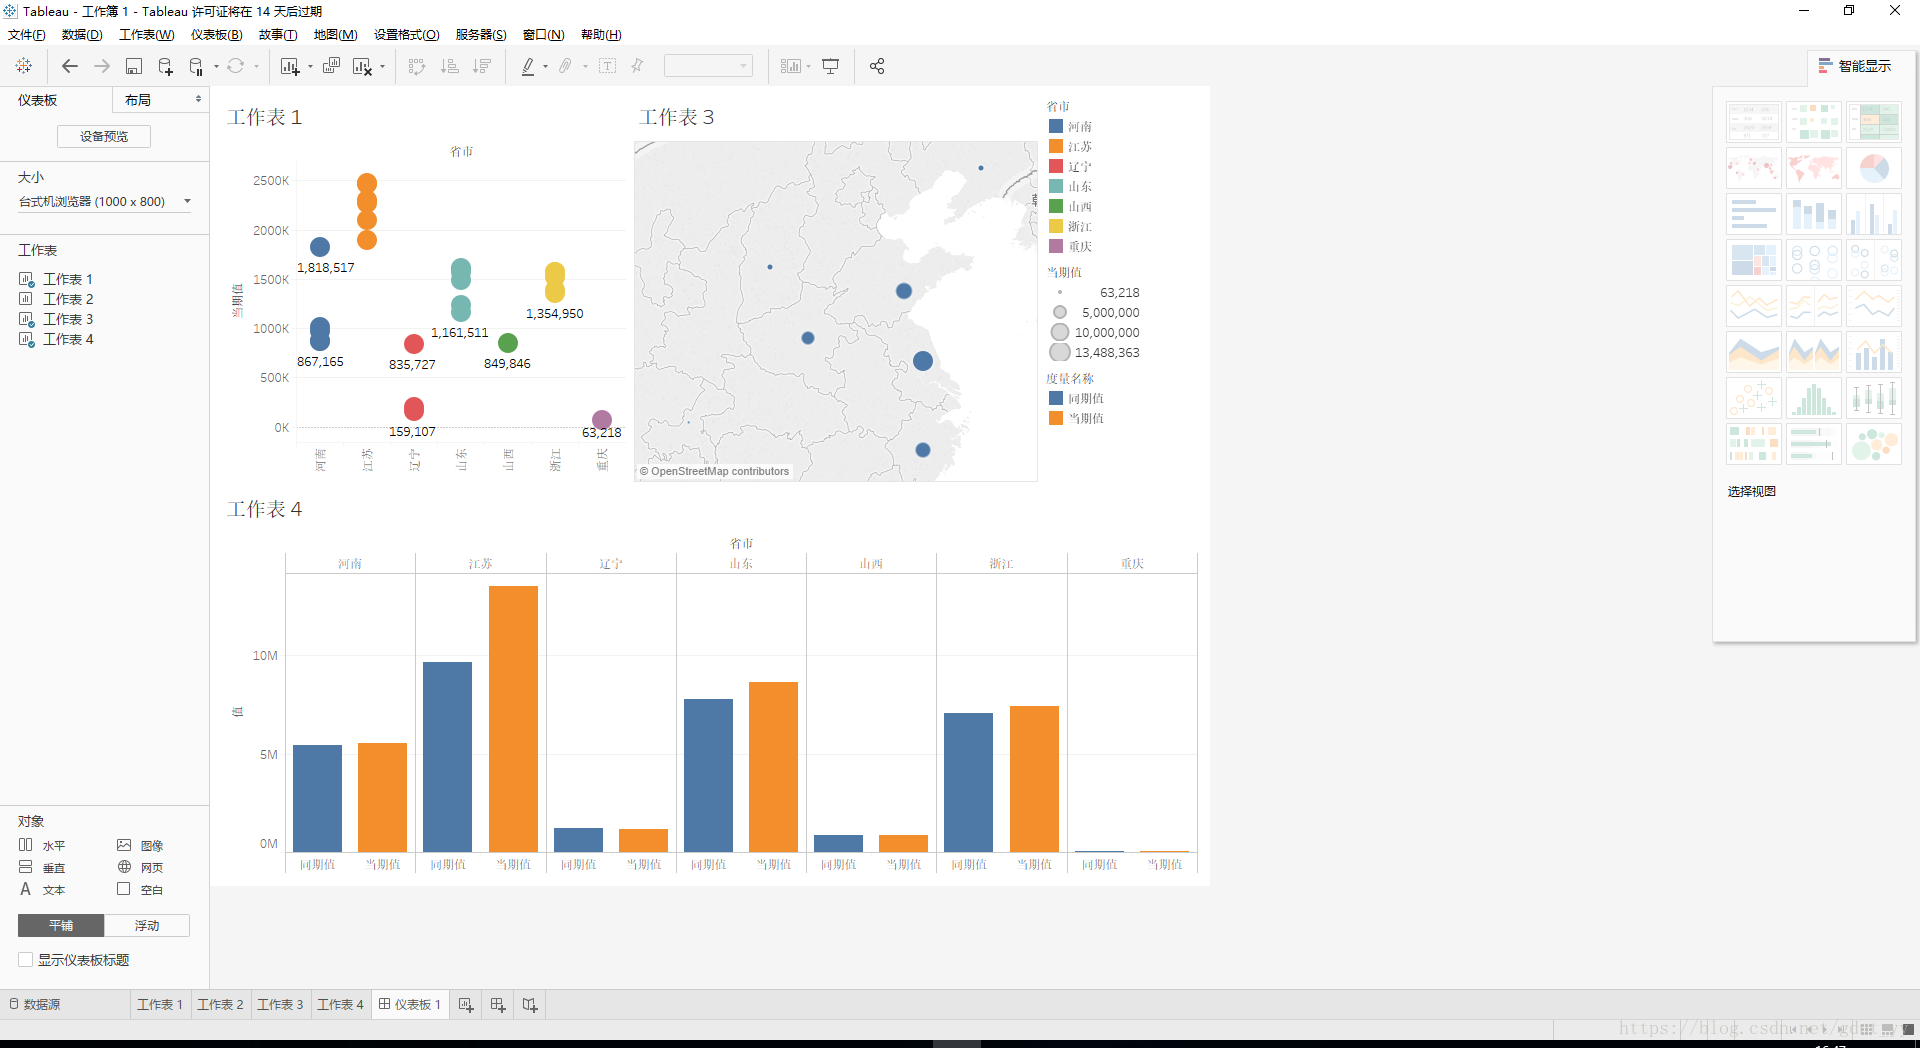Start presentation mode icon
The width and height of the screenshot is (1920, 1048).
830,66
